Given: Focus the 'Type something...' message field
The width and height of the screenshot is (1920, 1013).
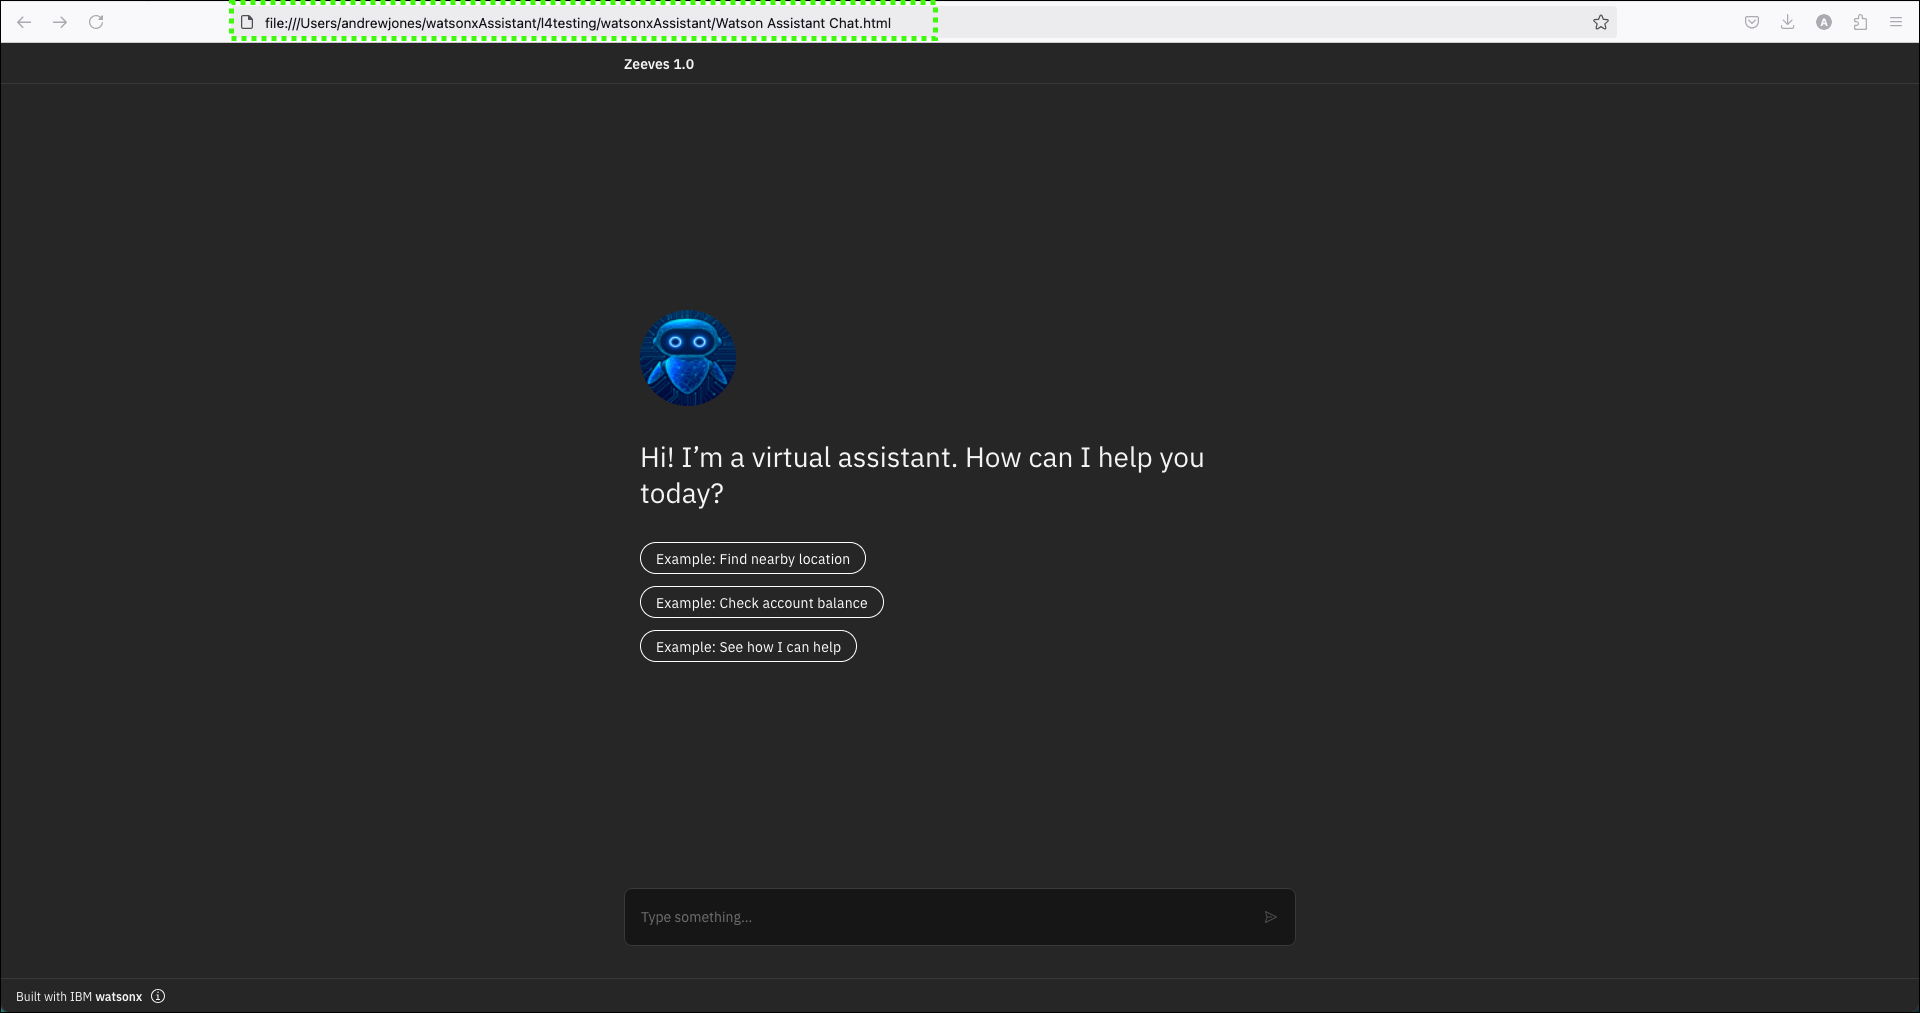Looking at the screenshot, I should click(940, 917).
